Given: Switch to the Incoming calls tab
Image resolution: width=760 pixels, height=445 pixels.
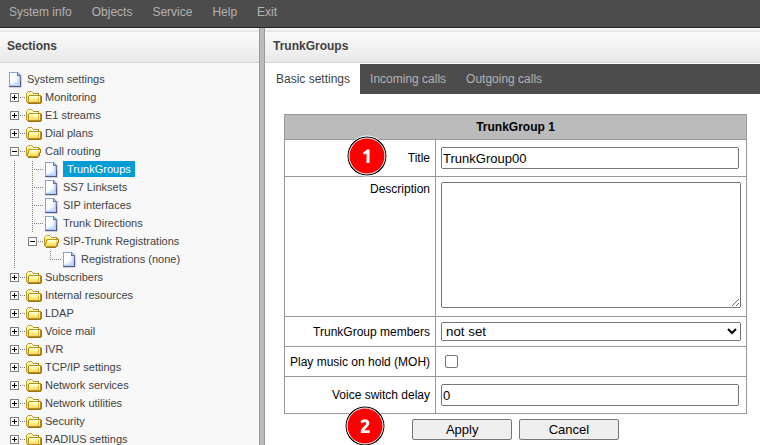Looking at the screenshot, I should click(x=408, y=79).
